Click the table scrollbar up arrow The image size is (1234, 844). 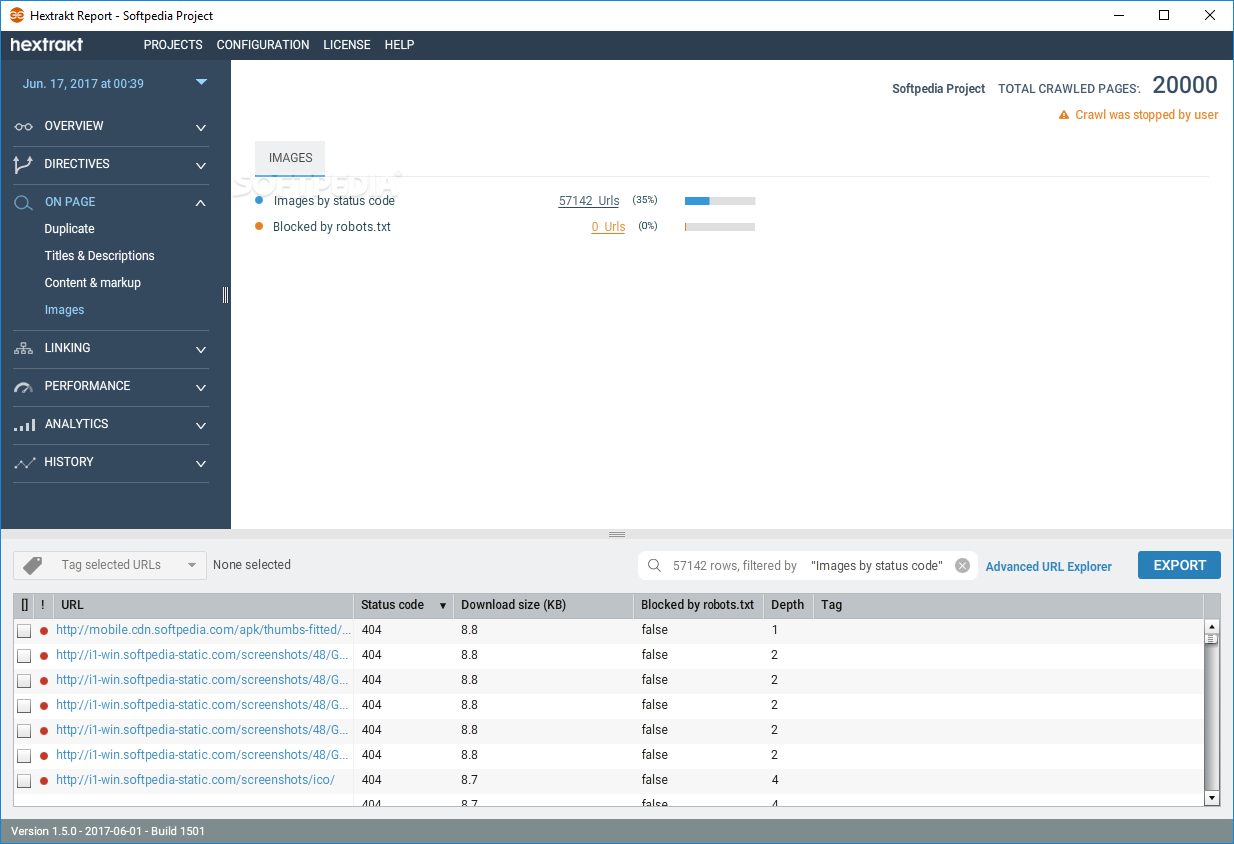1212,626
